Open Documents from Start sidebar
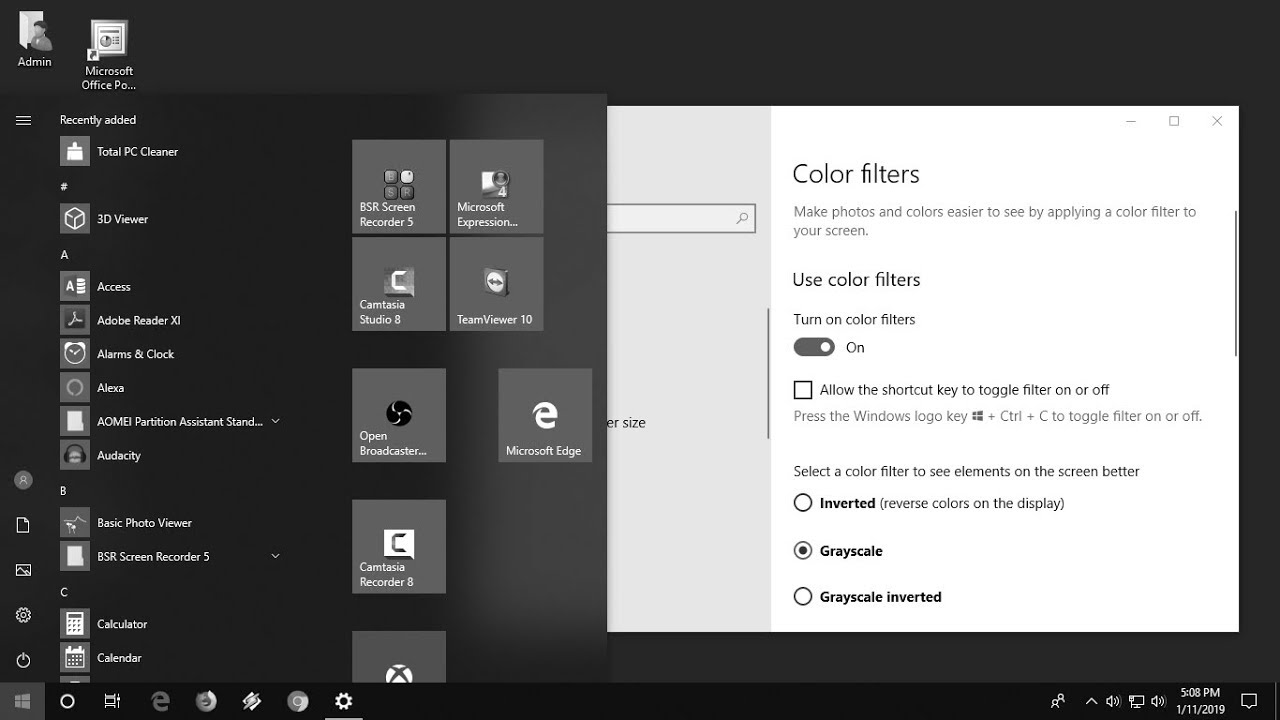1280x720 pixels. (x=23, y=525)
